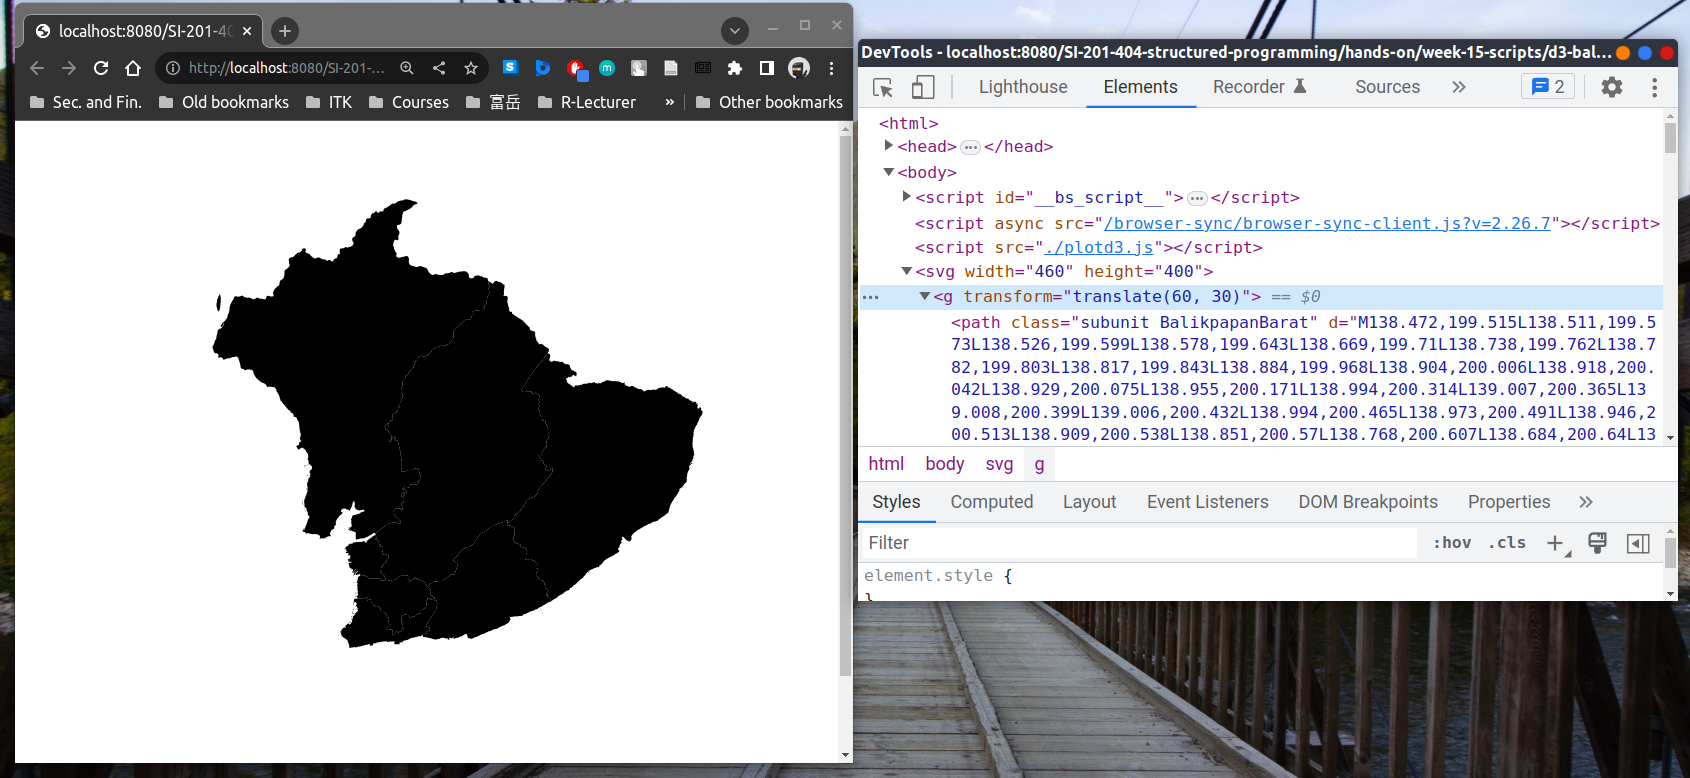This screenshot has width=1690, height=778.
Task: Share this page via share icon
Action: coord(439,68)
